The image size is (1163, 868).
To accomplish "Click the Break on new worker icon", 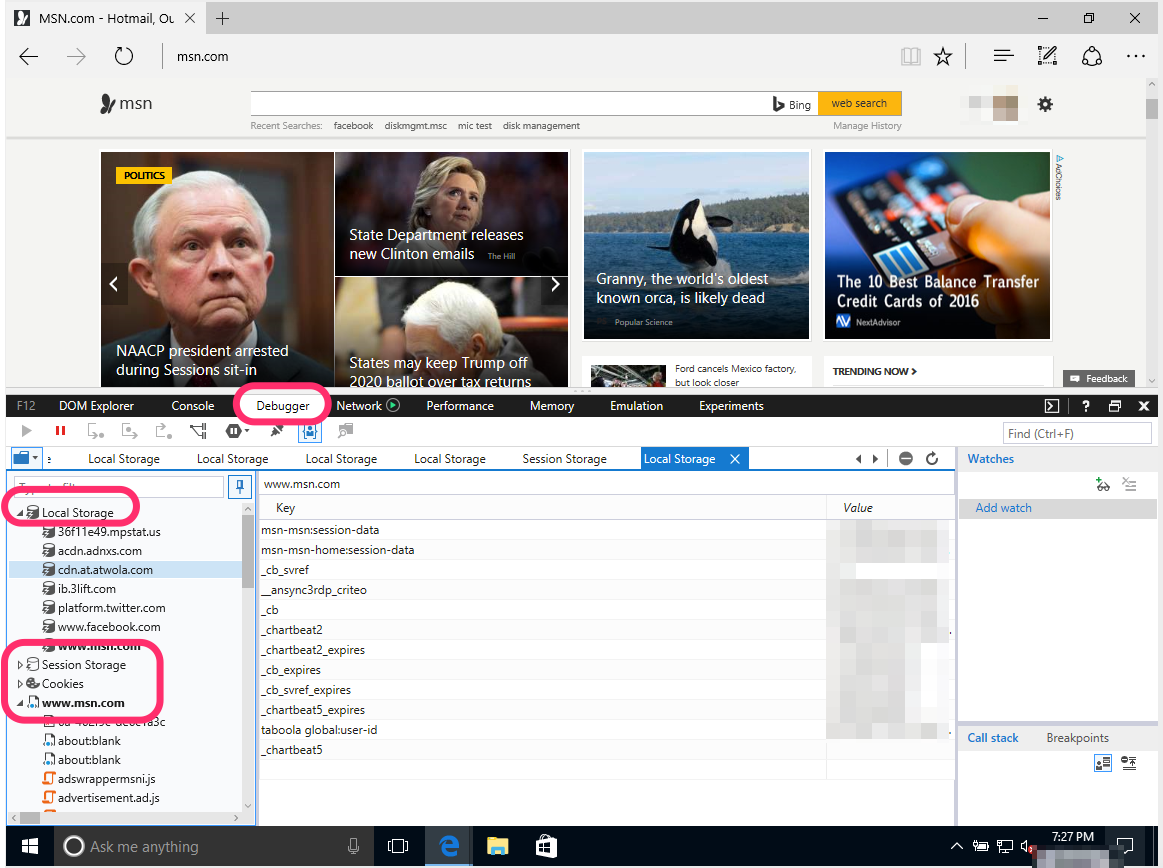I will (x=198, y=431).
